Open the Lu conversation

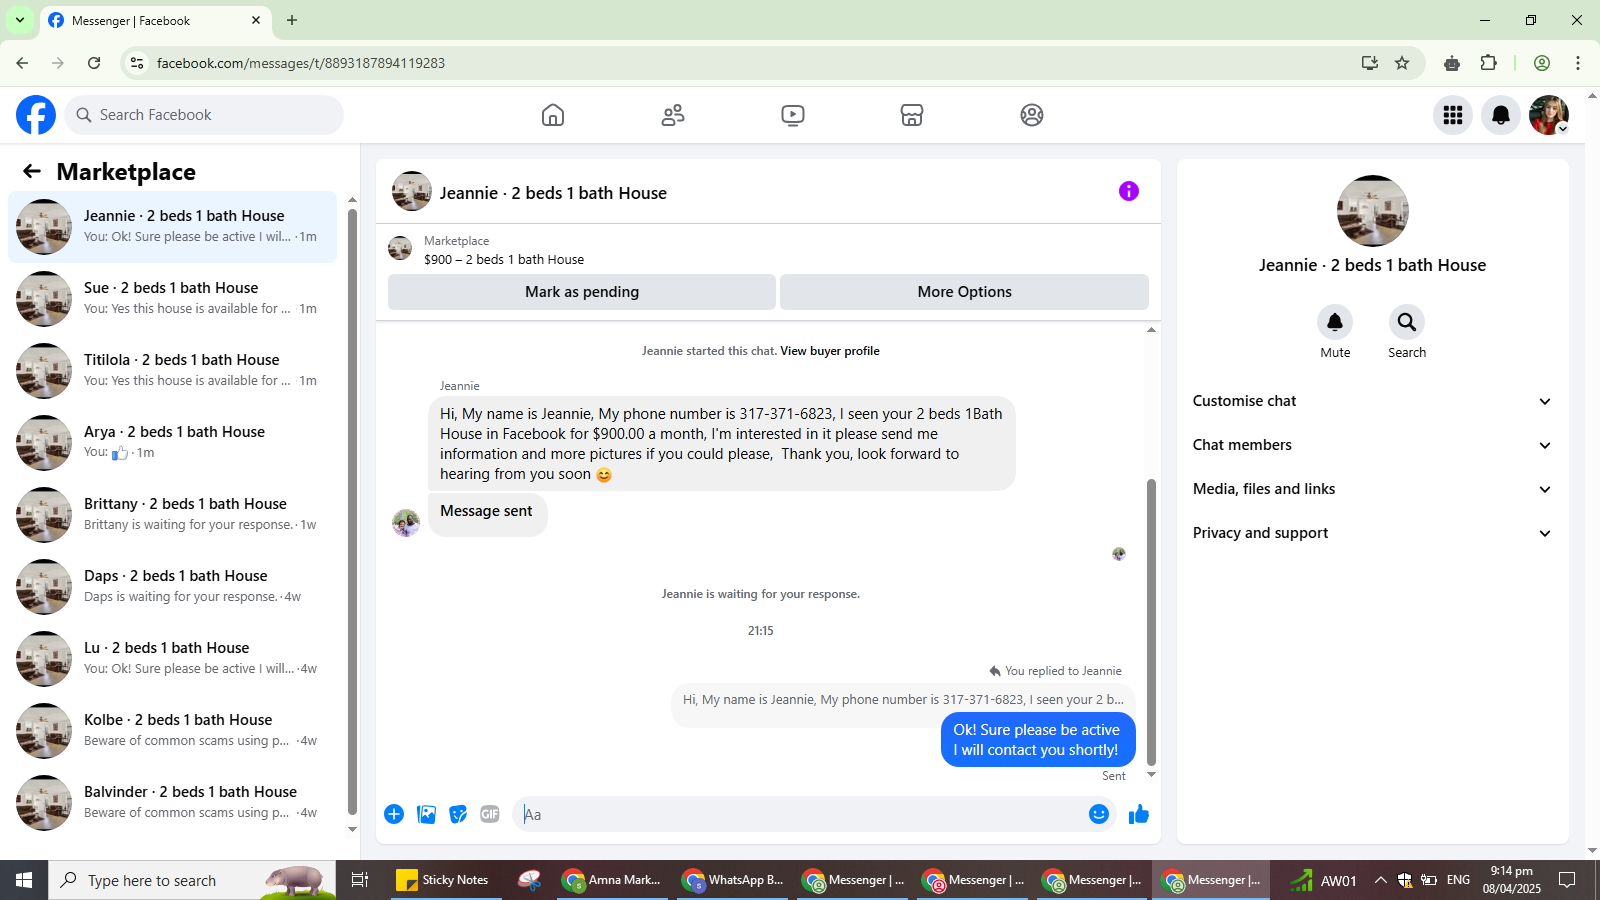click(172, 659)
